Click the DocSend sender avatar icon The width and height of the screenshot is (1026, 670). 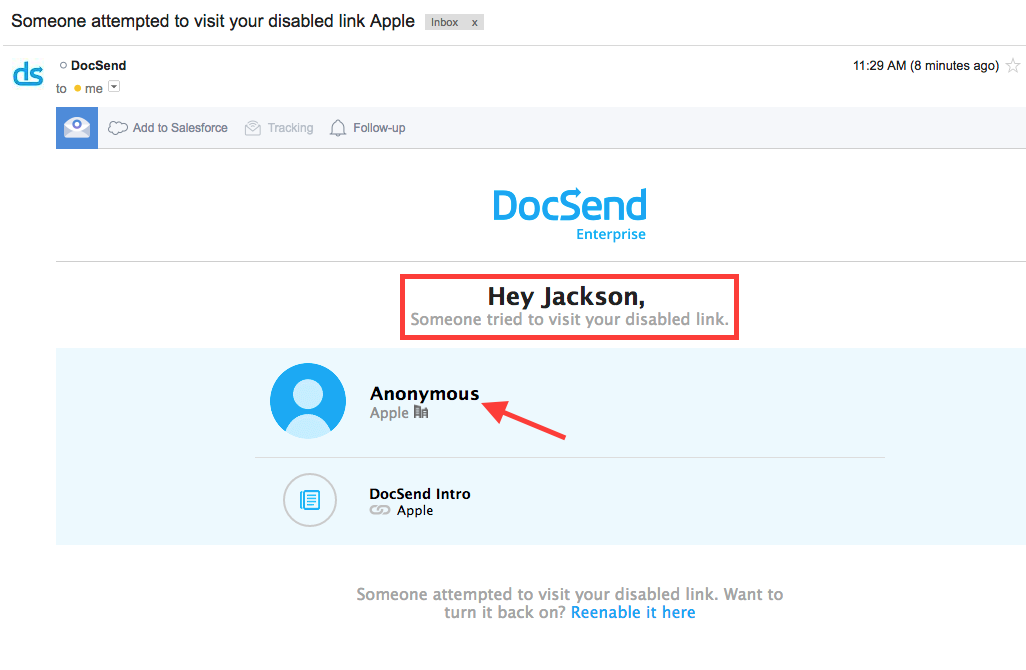28,74
